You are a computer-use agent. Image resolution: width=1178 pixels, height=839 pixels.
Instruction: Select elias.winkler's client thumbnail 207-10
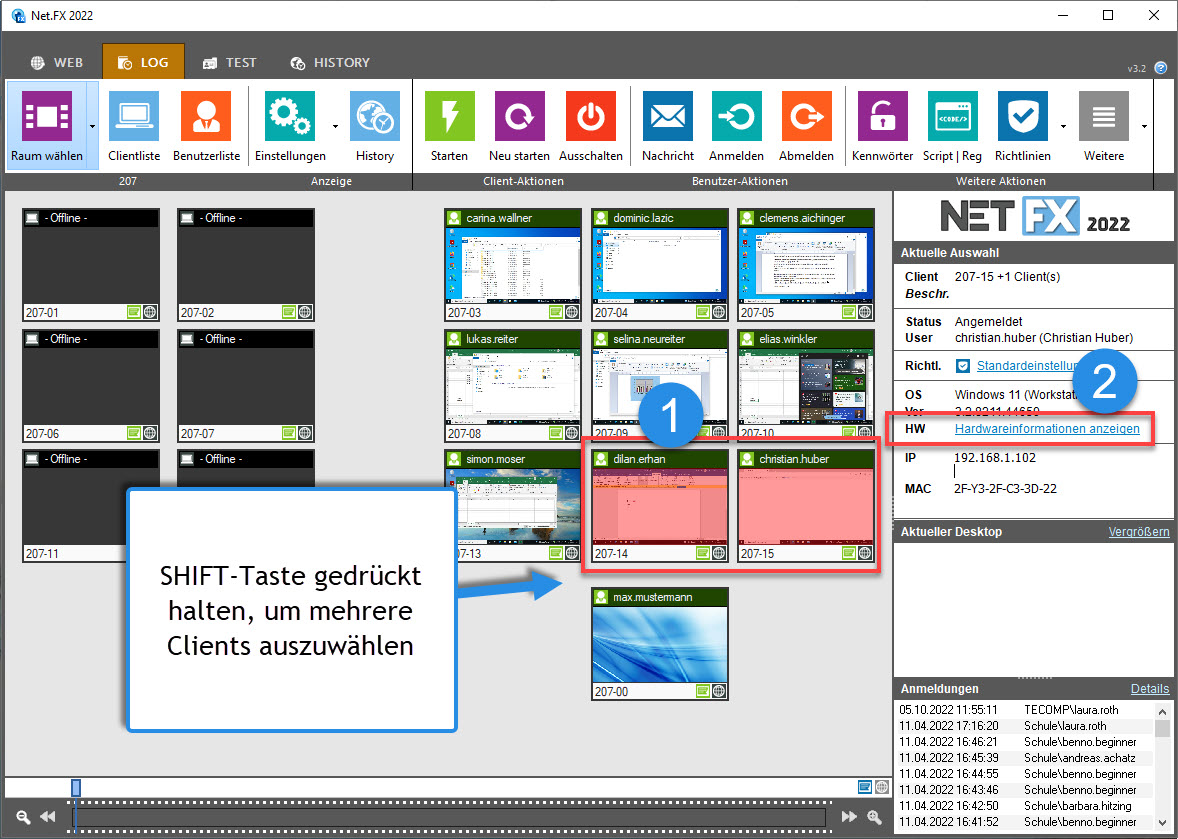(x=806, y=386)
